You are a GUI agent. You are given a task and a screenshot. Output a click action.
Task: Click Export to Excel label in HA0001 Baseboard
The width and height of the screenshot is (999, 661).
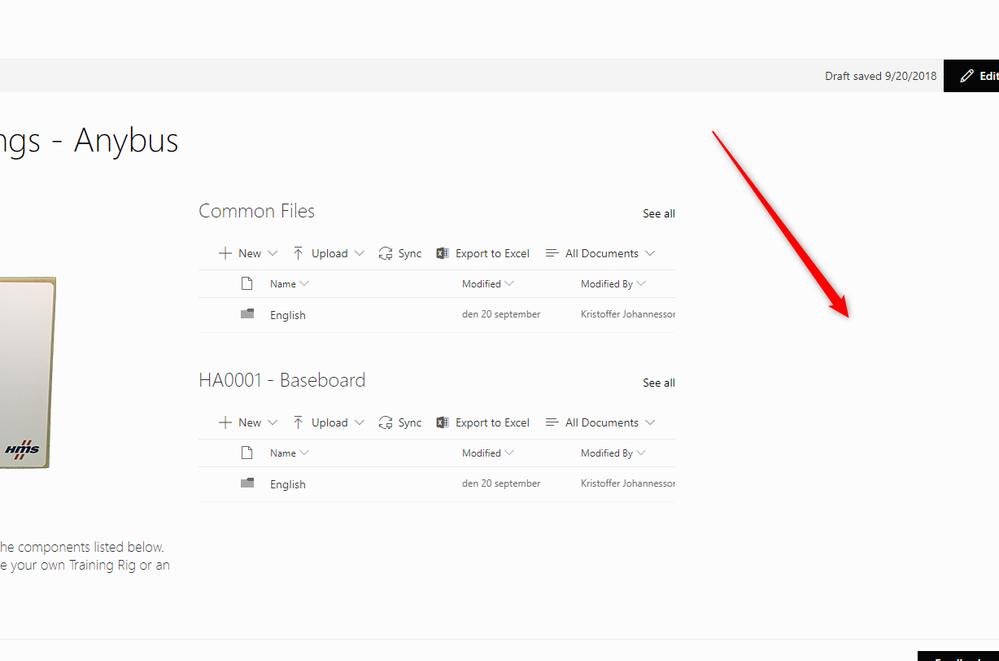(x=492, y=423)
